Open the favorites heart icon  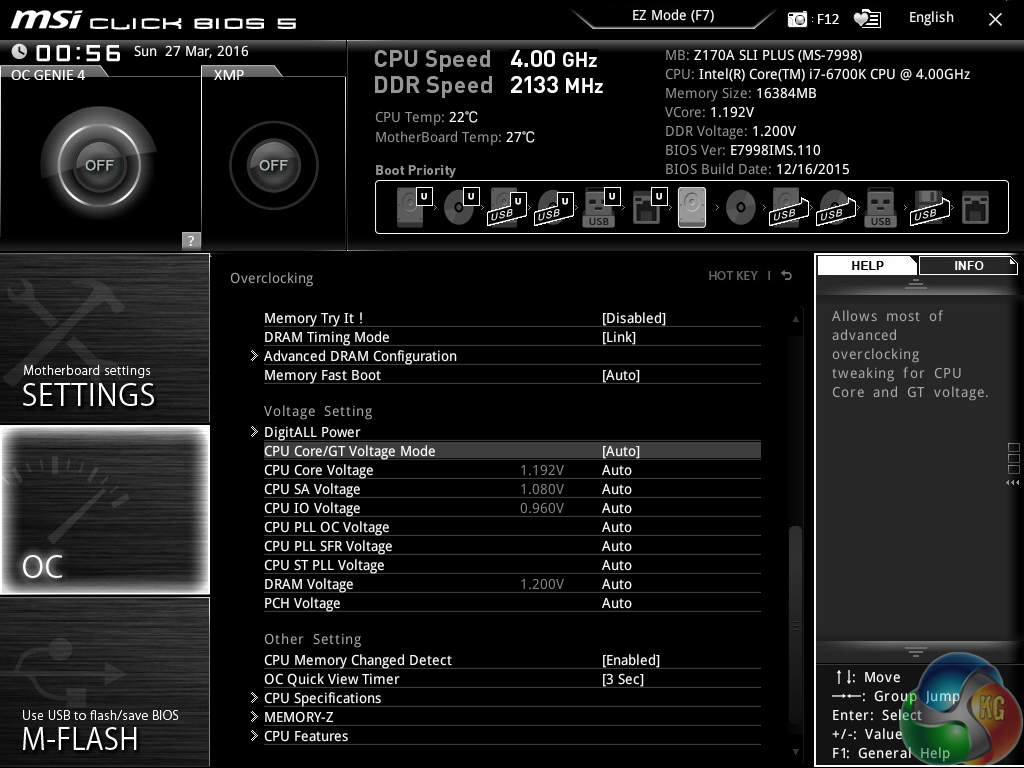867,19
